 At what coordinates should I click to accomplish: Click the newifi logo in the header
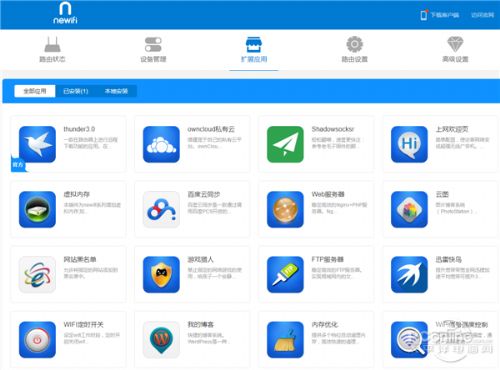pos(65,13)
